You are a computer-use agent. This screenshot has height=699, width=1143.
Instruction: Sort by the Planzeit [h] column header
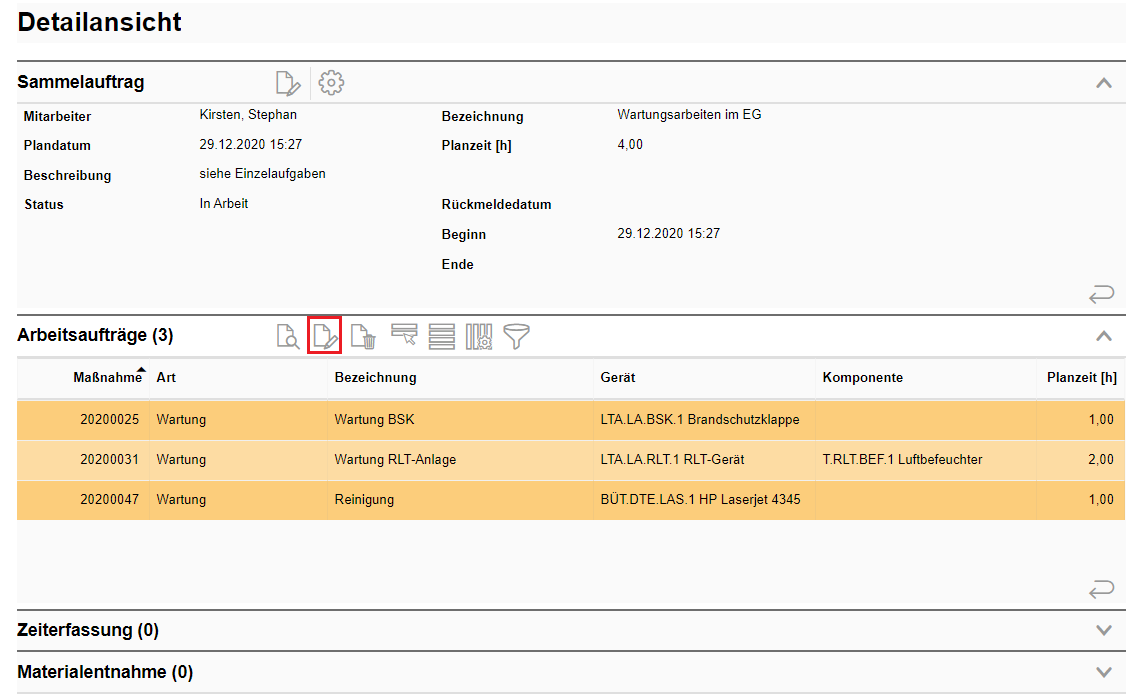click(x=1081, y=378)
